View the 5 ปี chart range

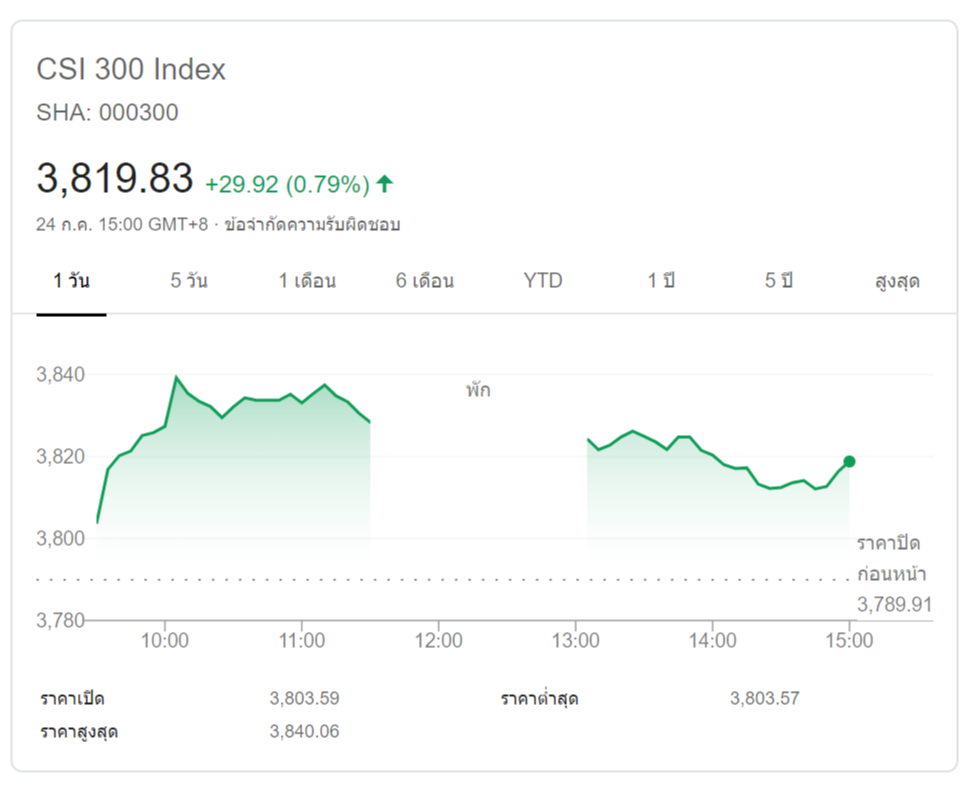pyautogui.click(x=779, y=281)
